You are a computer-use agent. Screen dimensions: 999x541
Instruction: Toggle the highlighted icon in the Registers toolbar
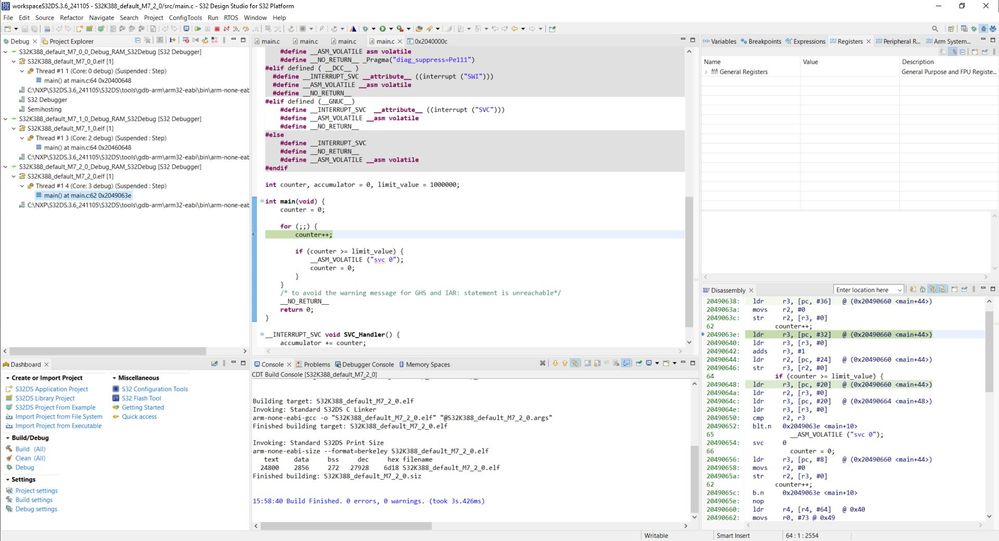click(953, 52)
